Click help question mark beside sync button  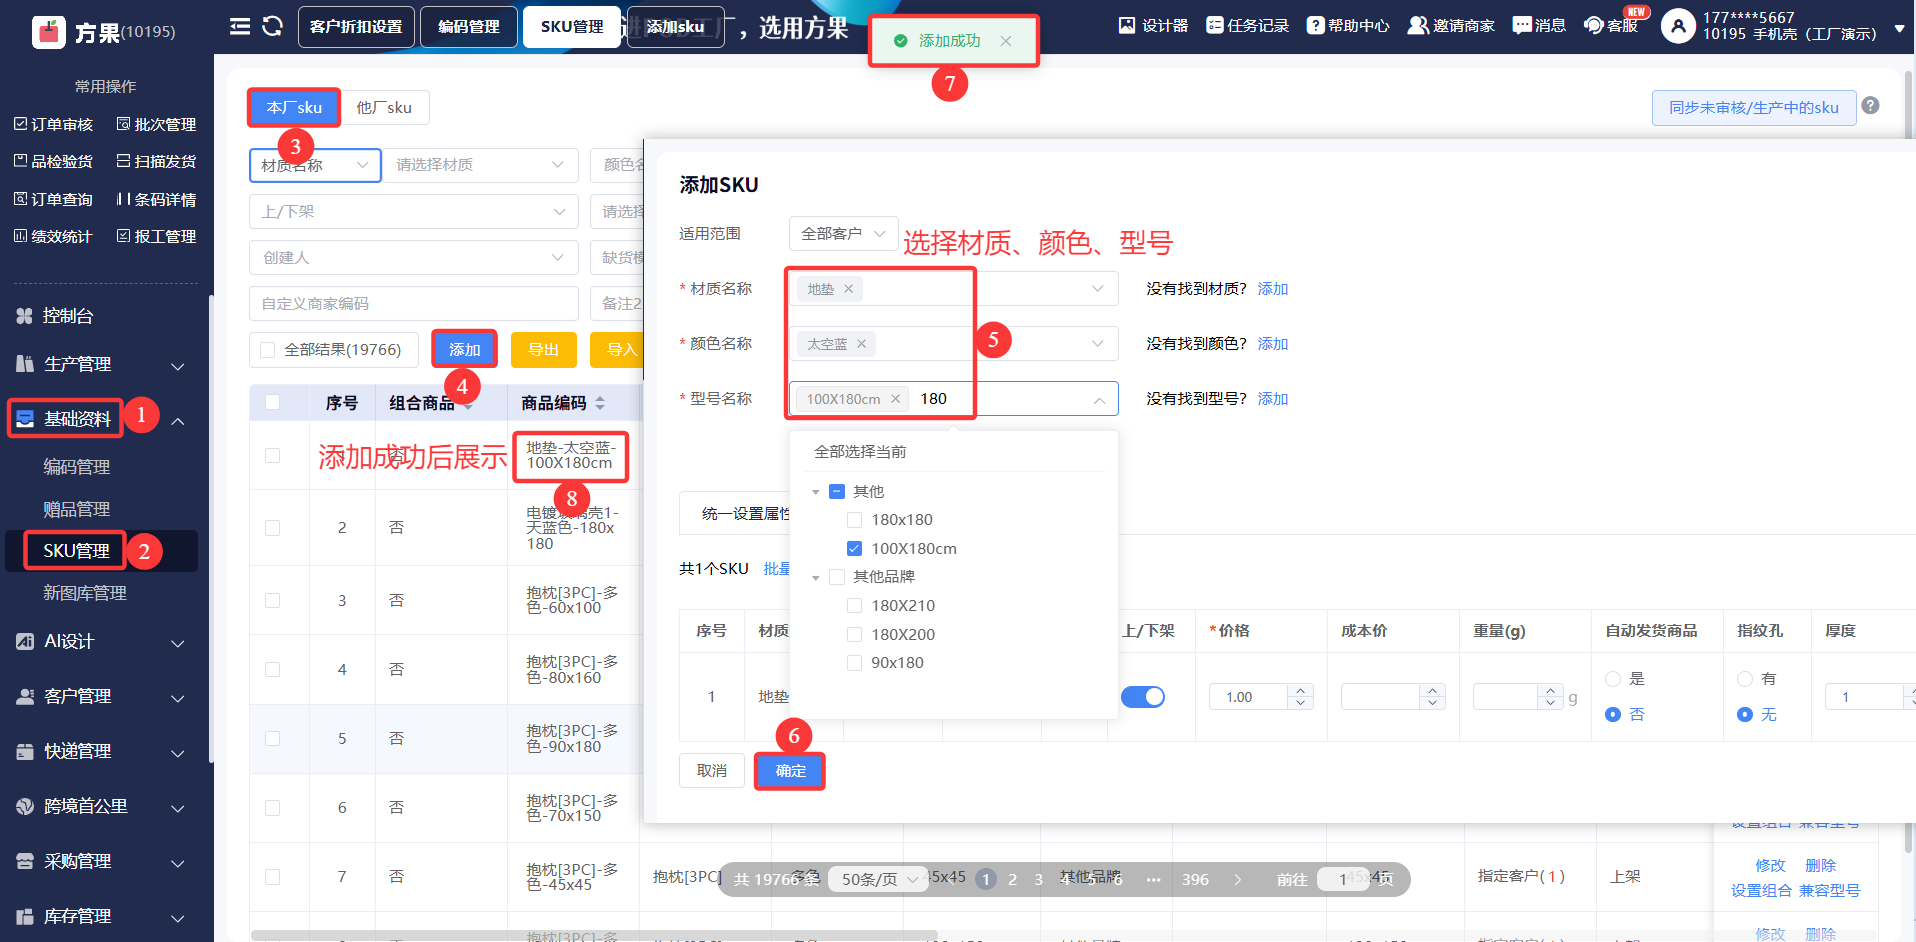pos(1871,106)
